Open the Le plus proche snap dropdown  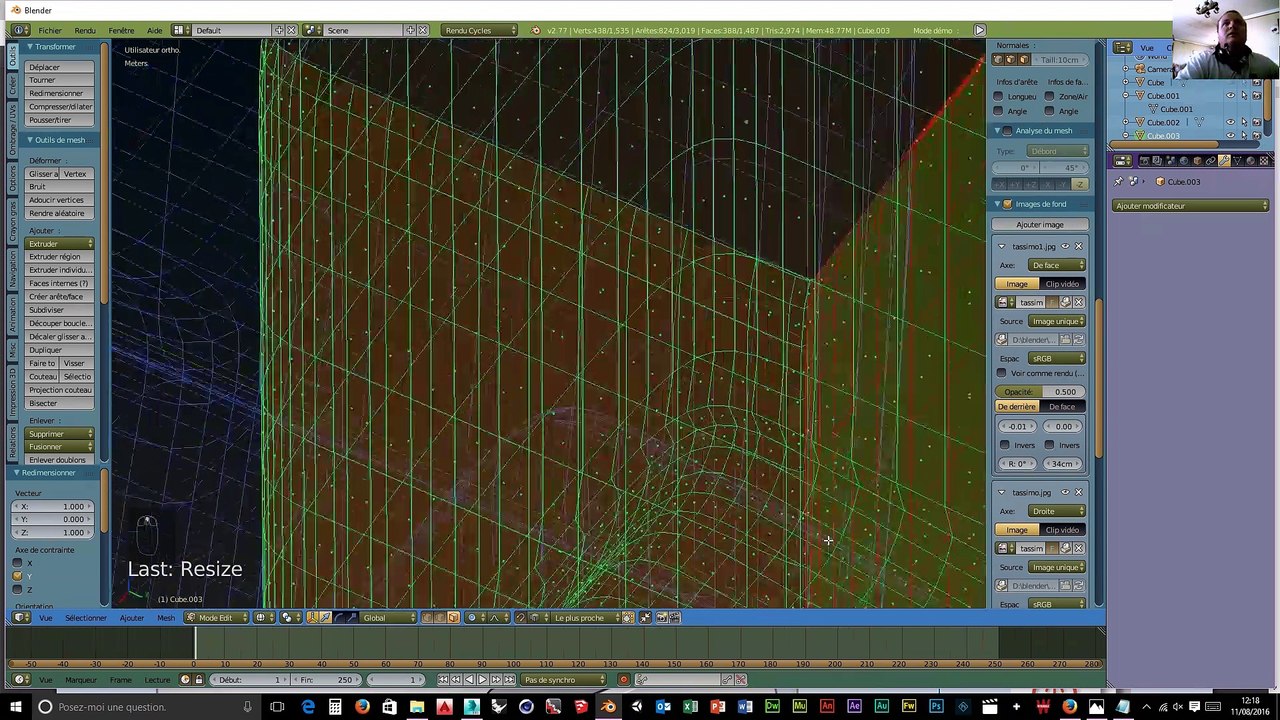(586, 617)
